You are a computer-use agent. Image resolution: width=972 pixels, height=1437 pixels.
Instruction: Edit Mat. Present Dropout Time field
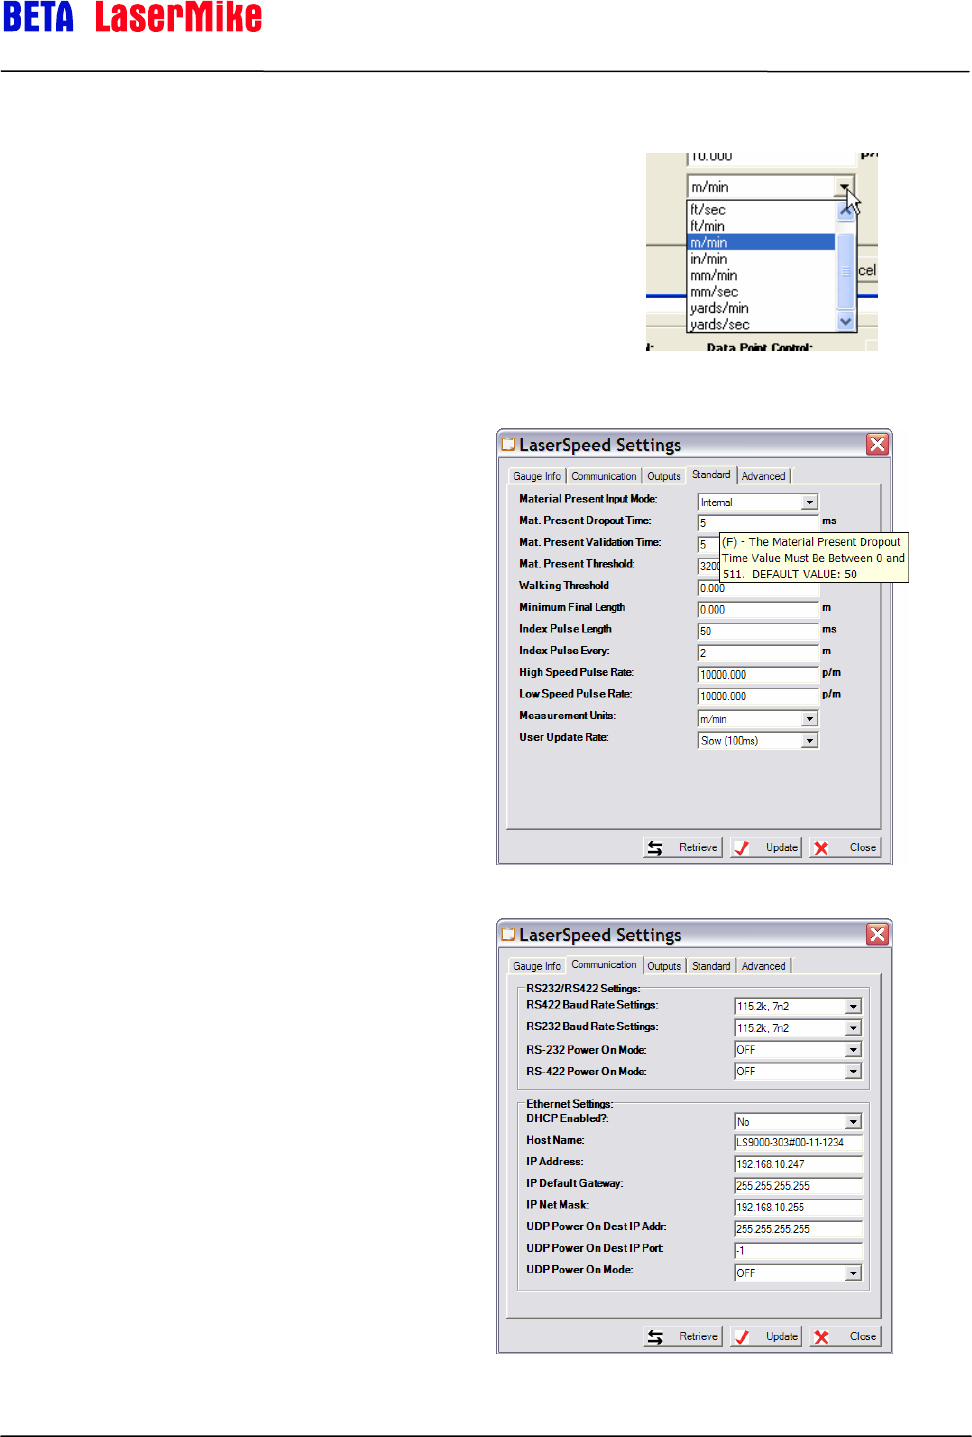click(x=758, y=523)
